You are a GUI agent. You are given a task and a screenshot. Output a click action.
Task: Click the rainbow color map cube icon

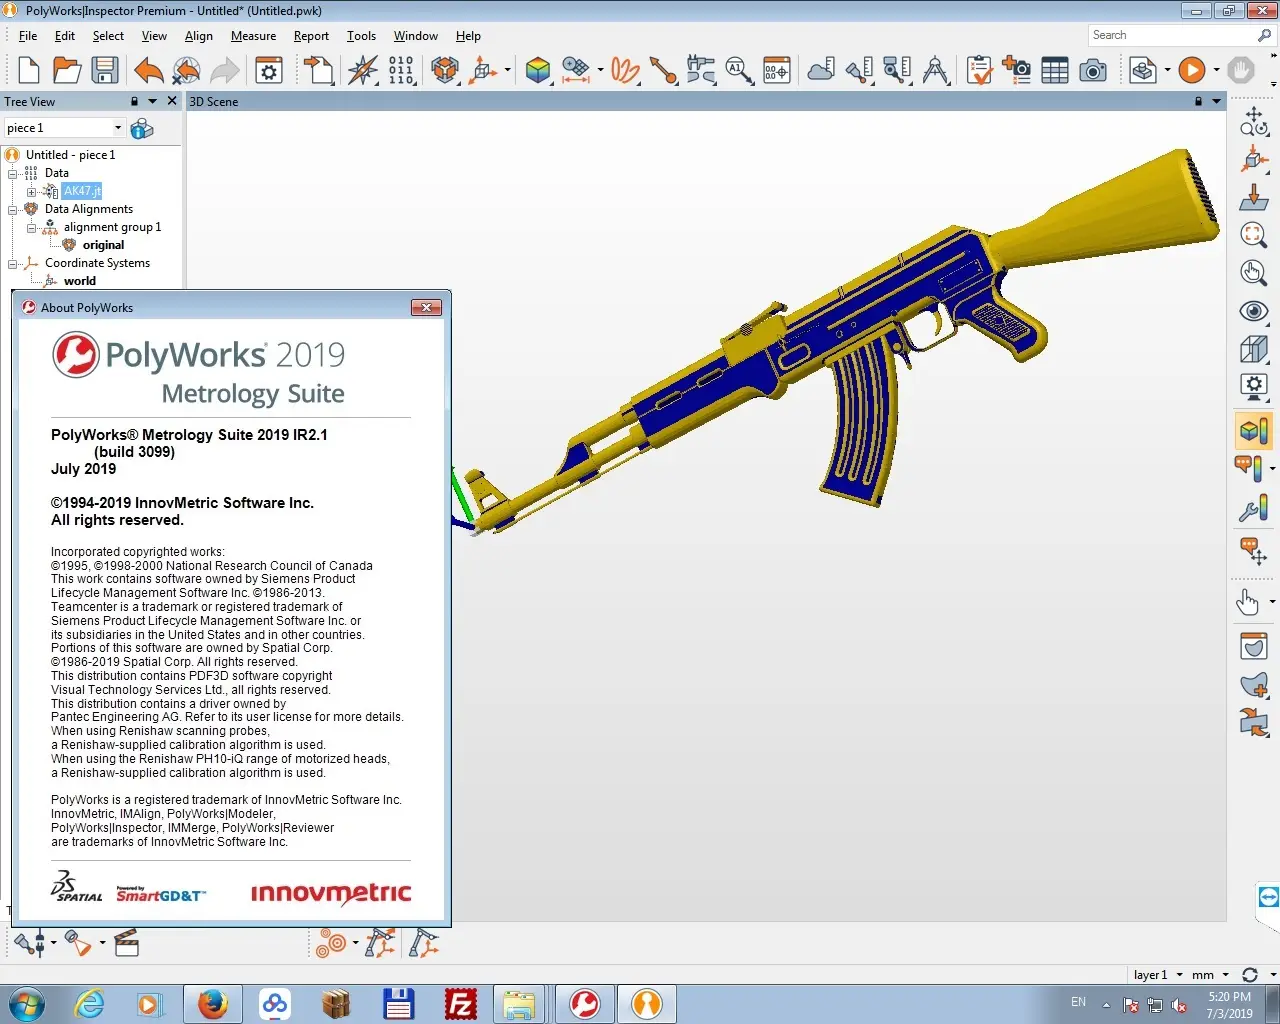point(538,70)
